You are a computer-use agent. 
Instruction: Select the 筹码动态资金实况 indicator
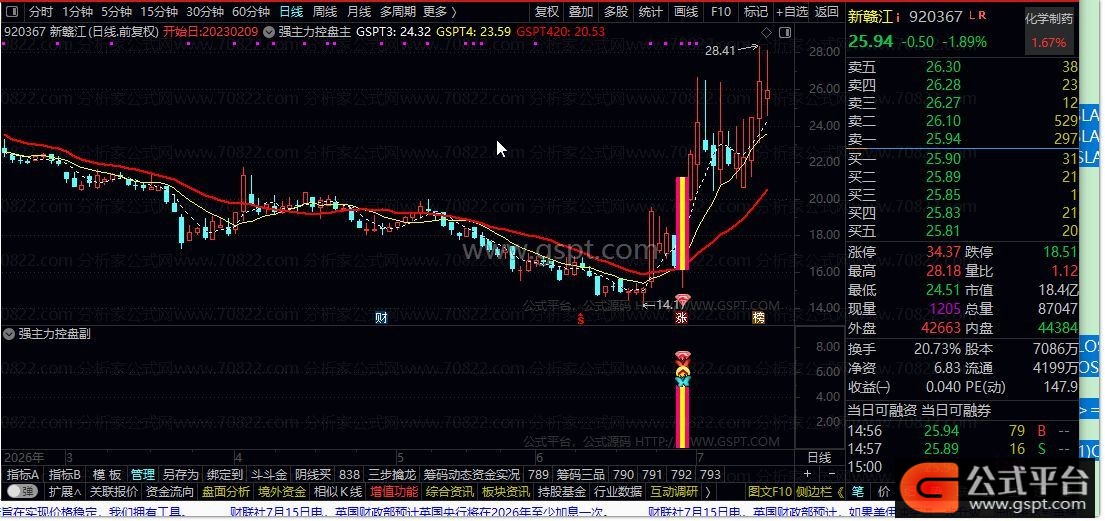pos(471,474)
